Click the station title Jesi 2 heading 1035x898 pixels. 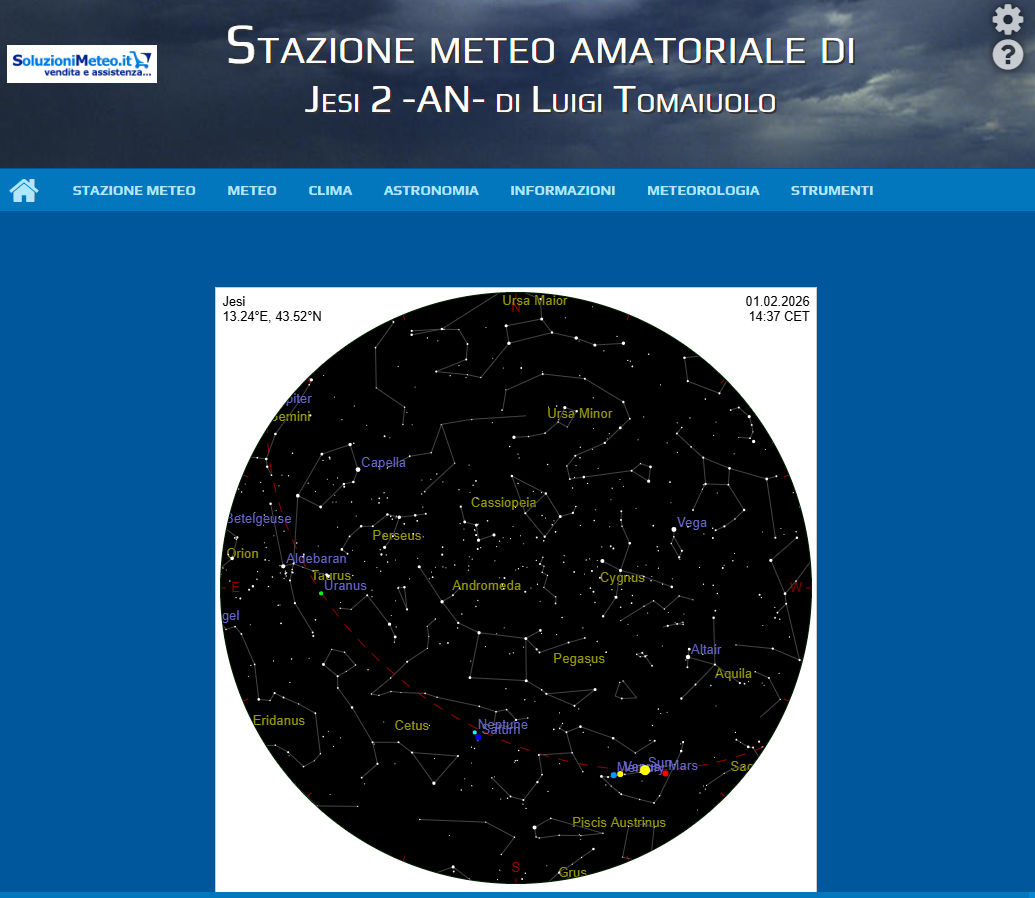click(540, 99)
